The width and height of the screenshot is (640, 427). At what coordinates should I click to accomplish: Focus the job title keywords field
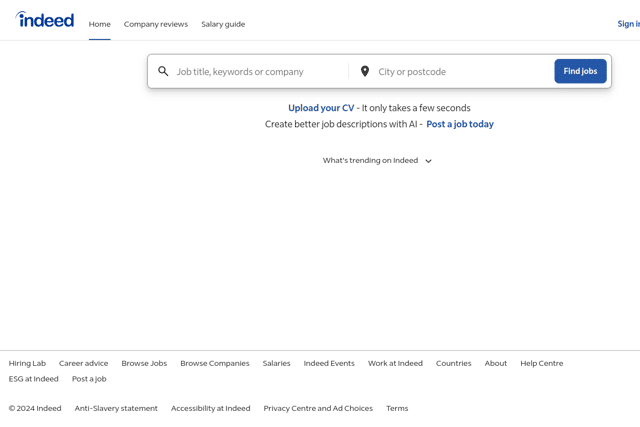click(260, 72)
